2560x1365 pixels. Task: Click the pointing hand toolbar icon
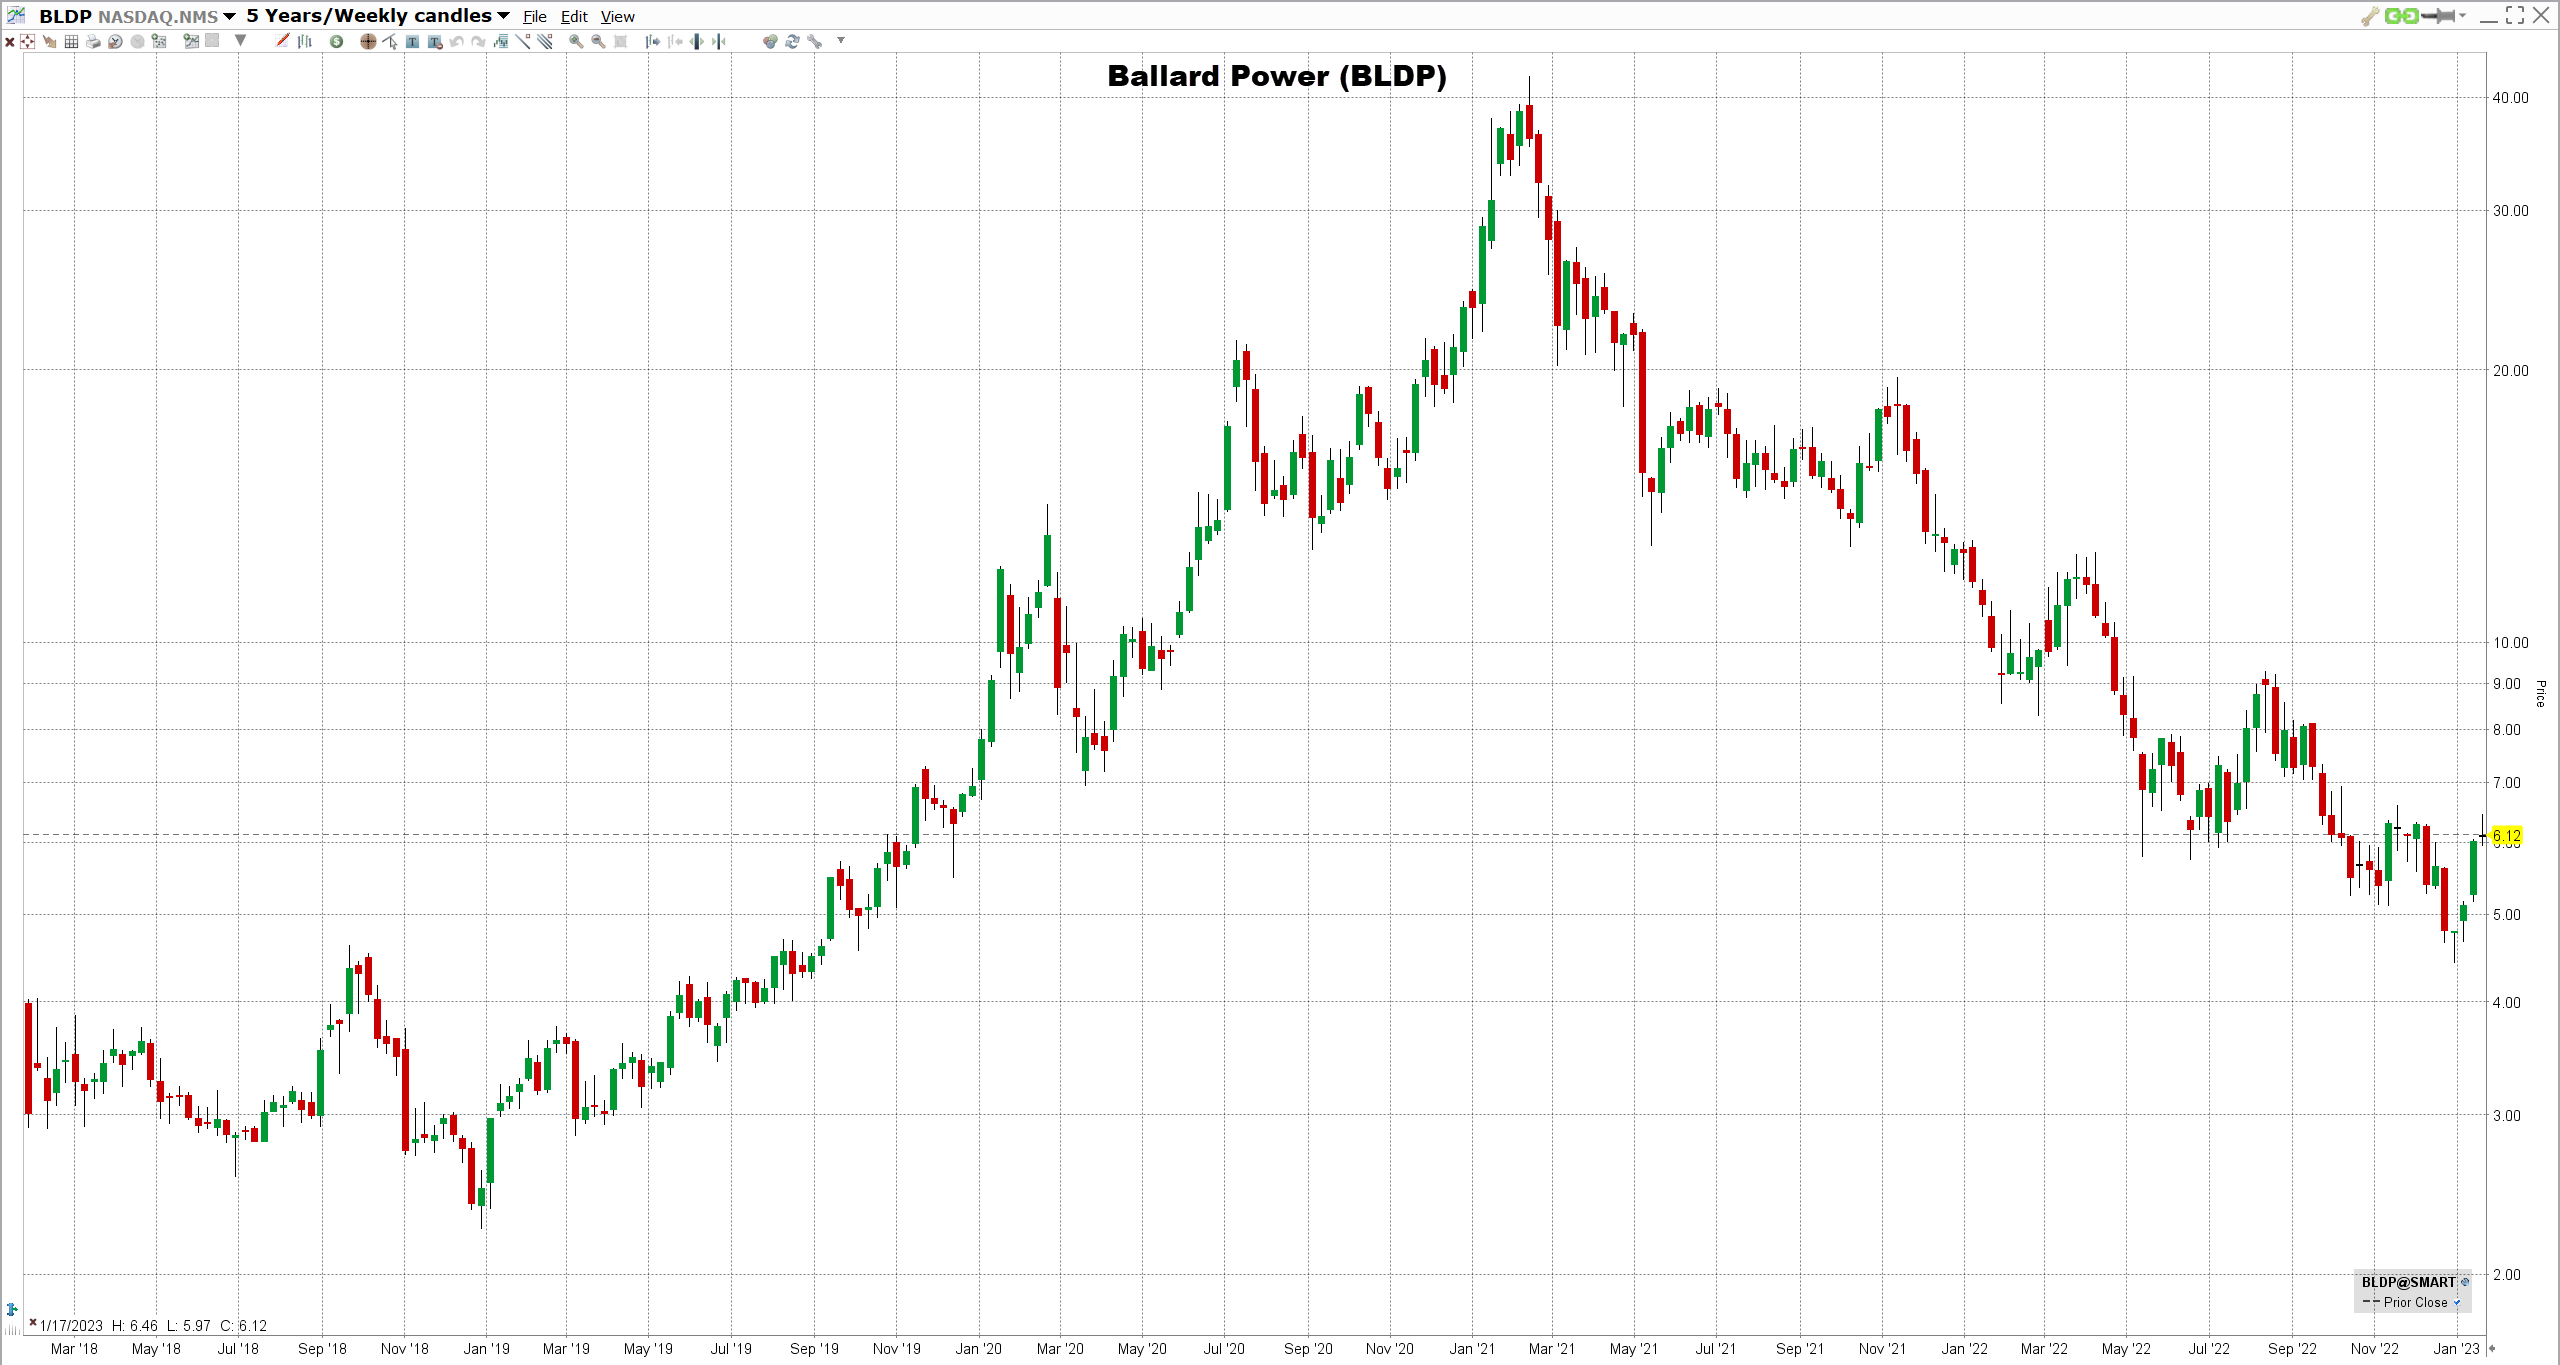click(49, 42)
